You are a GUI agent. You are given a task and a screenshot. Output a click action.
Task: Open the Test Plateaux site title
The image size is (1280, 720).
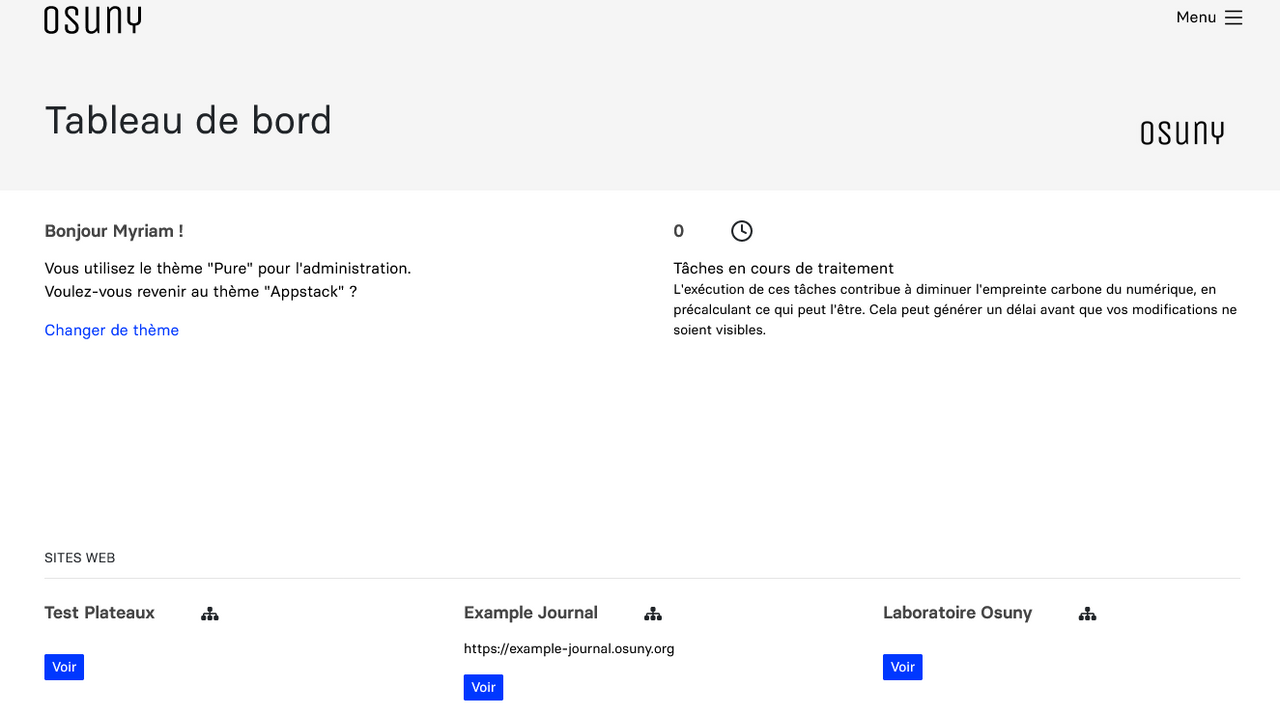(100, 613)
